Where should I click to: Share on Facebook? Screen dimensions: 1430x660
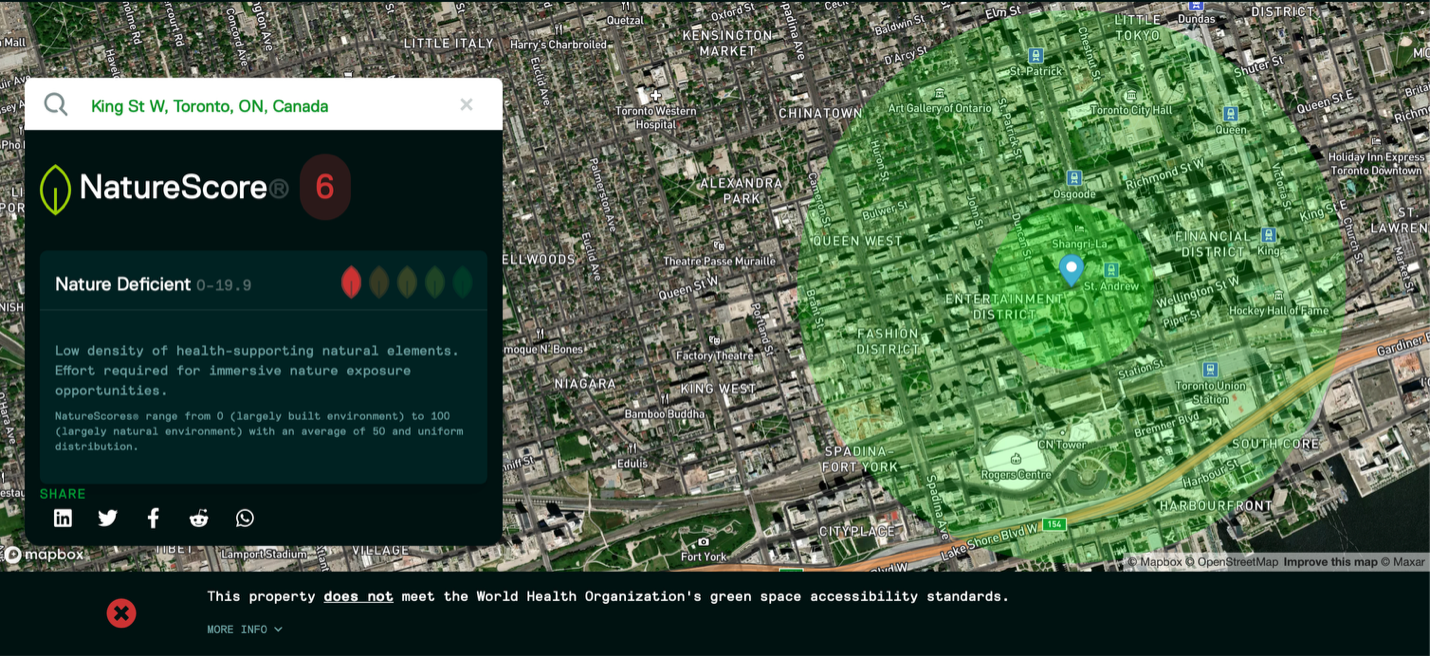pyautogui.click(x=153, y=518)
